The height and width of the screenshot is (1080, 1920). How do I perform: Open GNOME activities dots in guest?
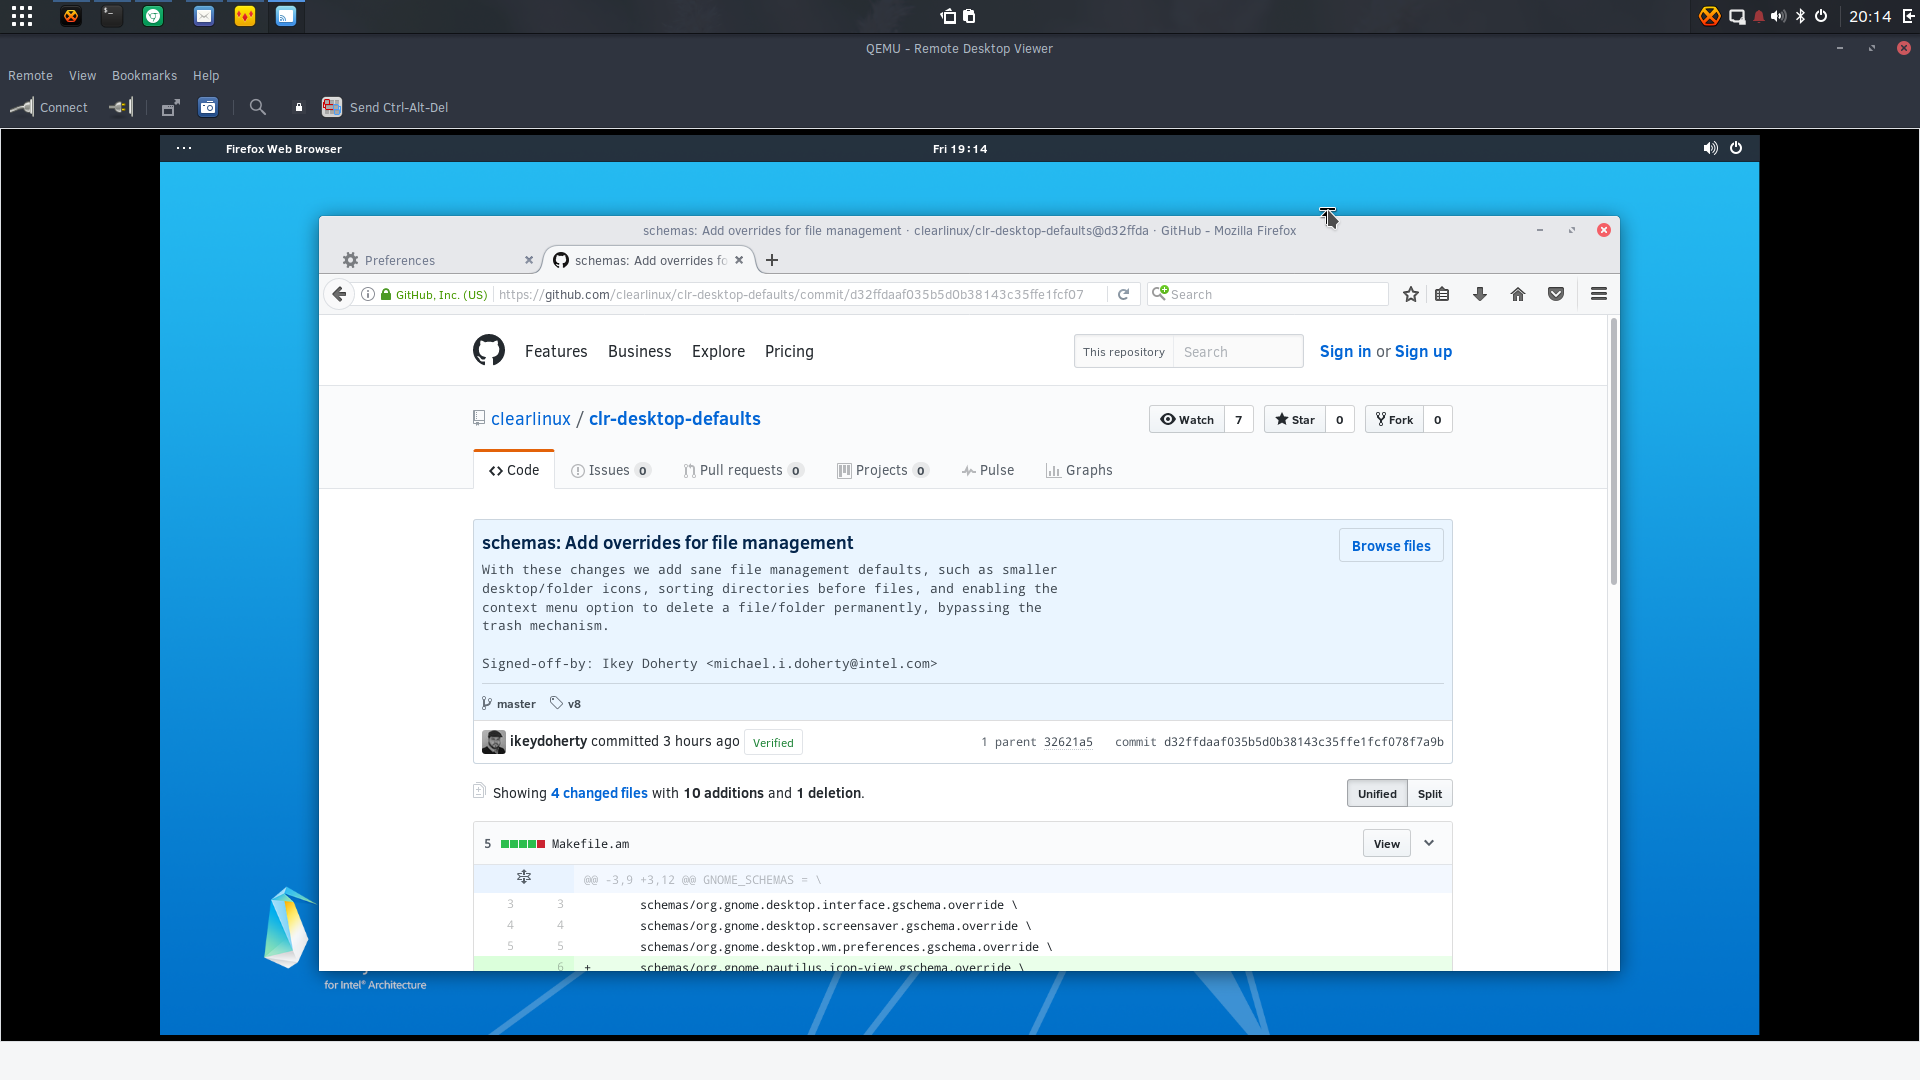point(184,148)
